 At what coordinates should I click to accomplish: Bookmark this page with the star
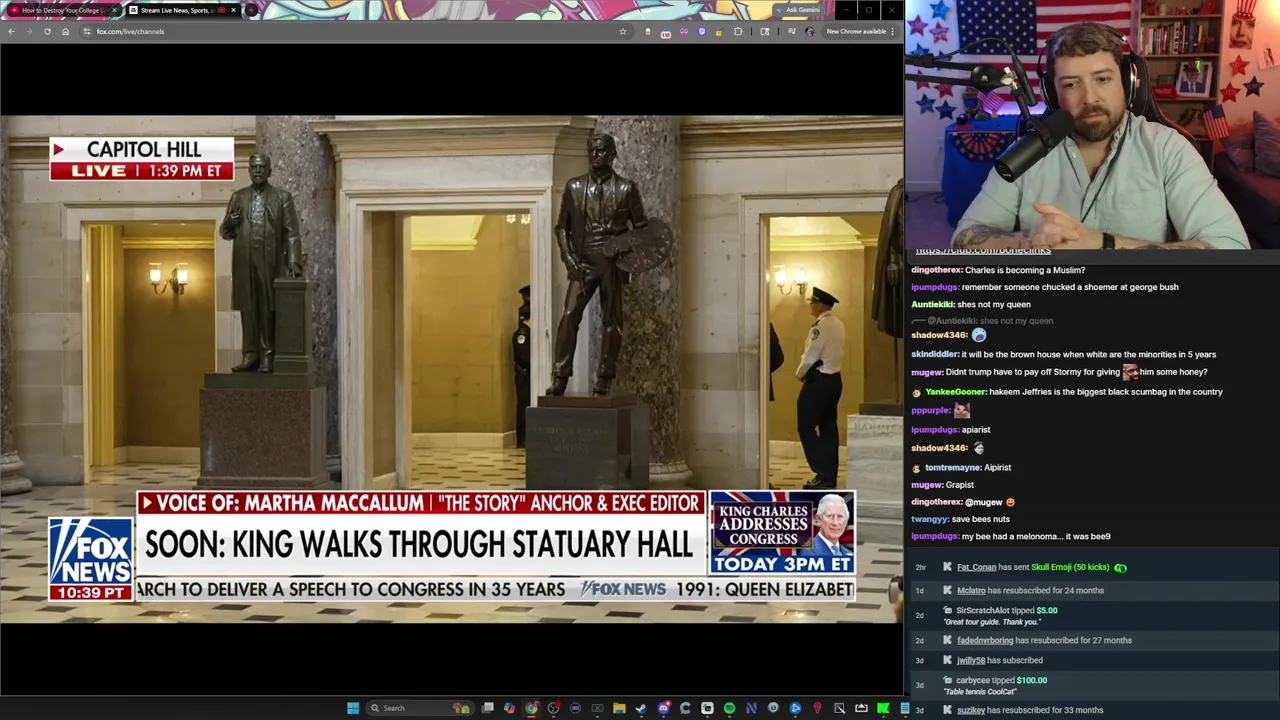622,31
